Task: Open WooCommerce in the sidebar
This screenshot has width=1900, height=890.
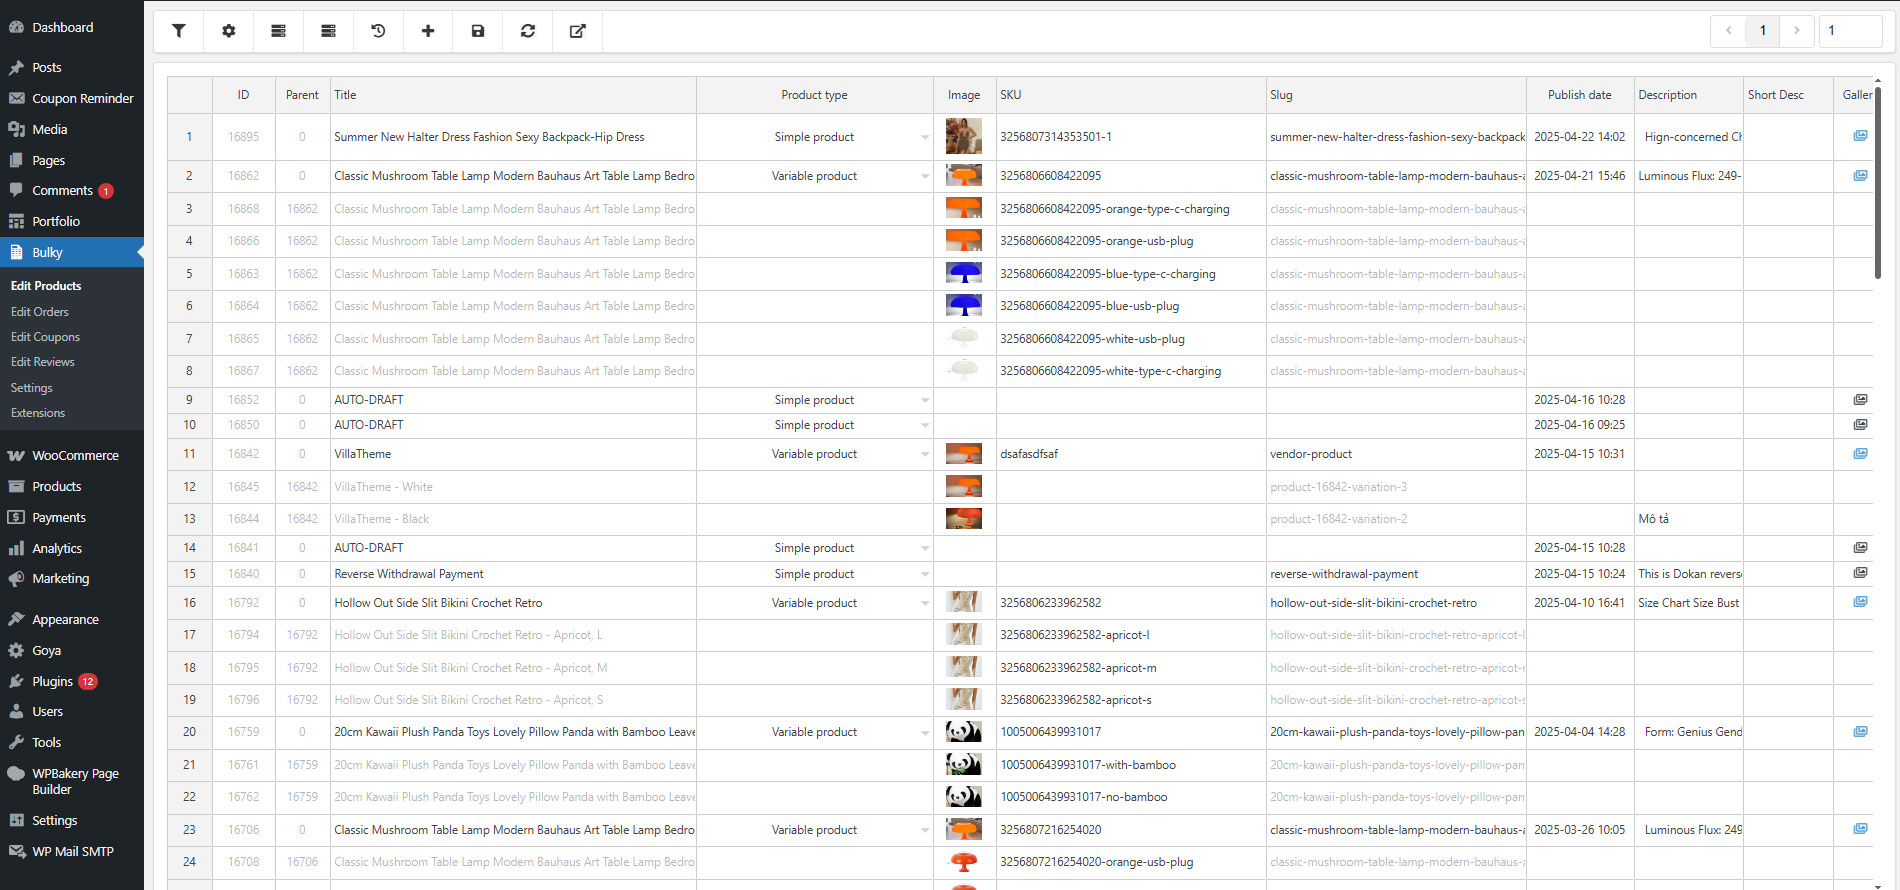Action: [x=75, y=455]
